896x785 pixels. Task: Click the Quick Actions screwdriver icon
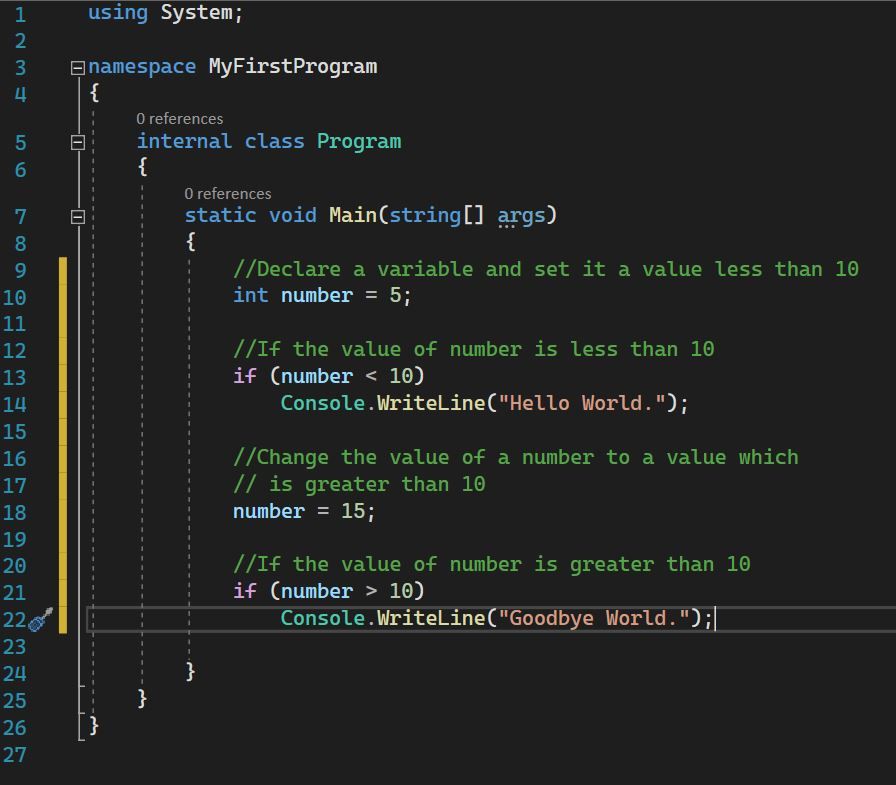pyautogui.click(x=40, y=620)
